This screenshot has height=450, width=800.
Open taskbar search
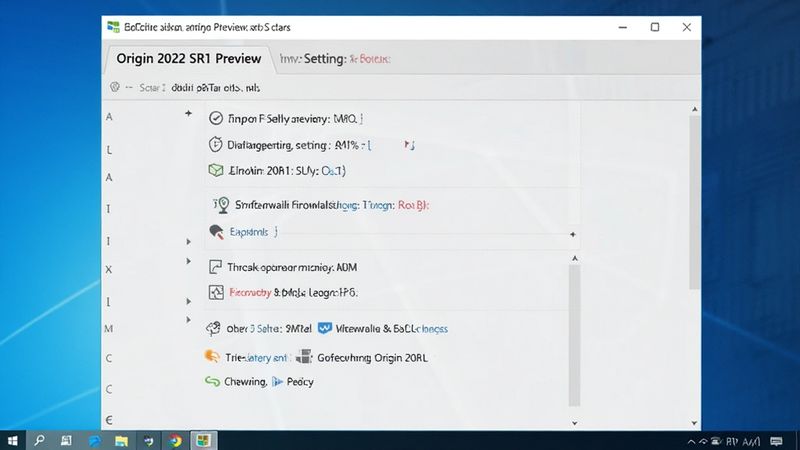point(39,440)
